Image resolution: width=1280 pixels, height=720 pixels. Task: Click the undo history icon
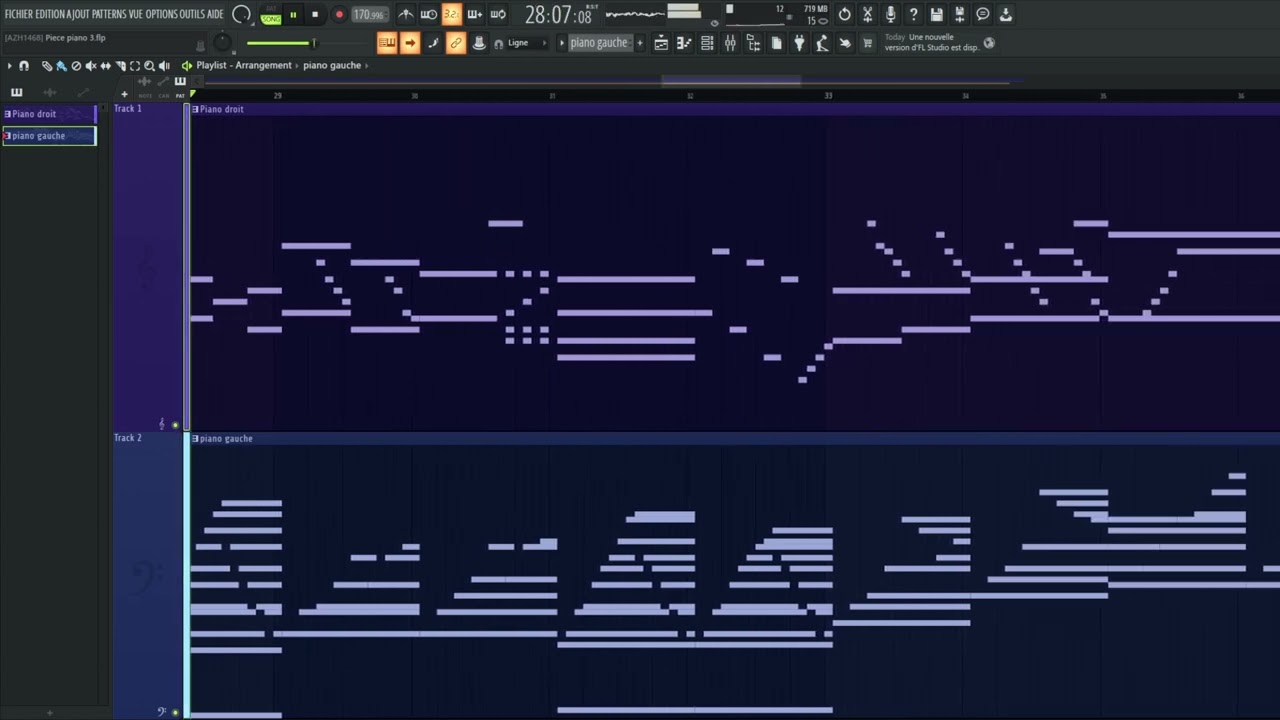pyautogui.click(x=844, y=14)
